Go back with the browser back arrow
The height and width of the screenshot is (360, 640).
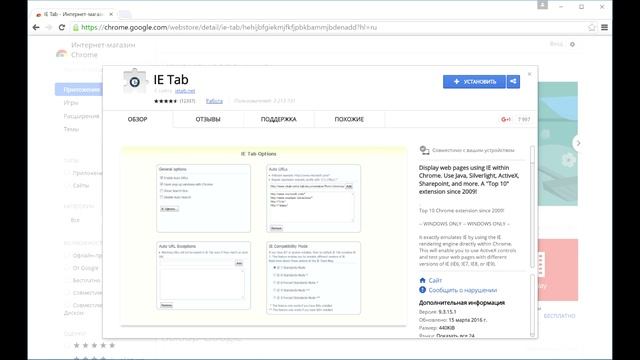click(x=36, y=27)
